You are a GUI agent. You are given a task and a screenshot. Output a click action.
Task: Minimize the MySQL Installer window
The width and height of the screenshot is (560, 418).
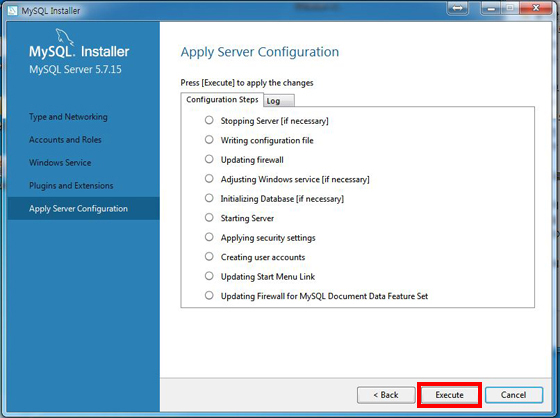coord(491,8)
